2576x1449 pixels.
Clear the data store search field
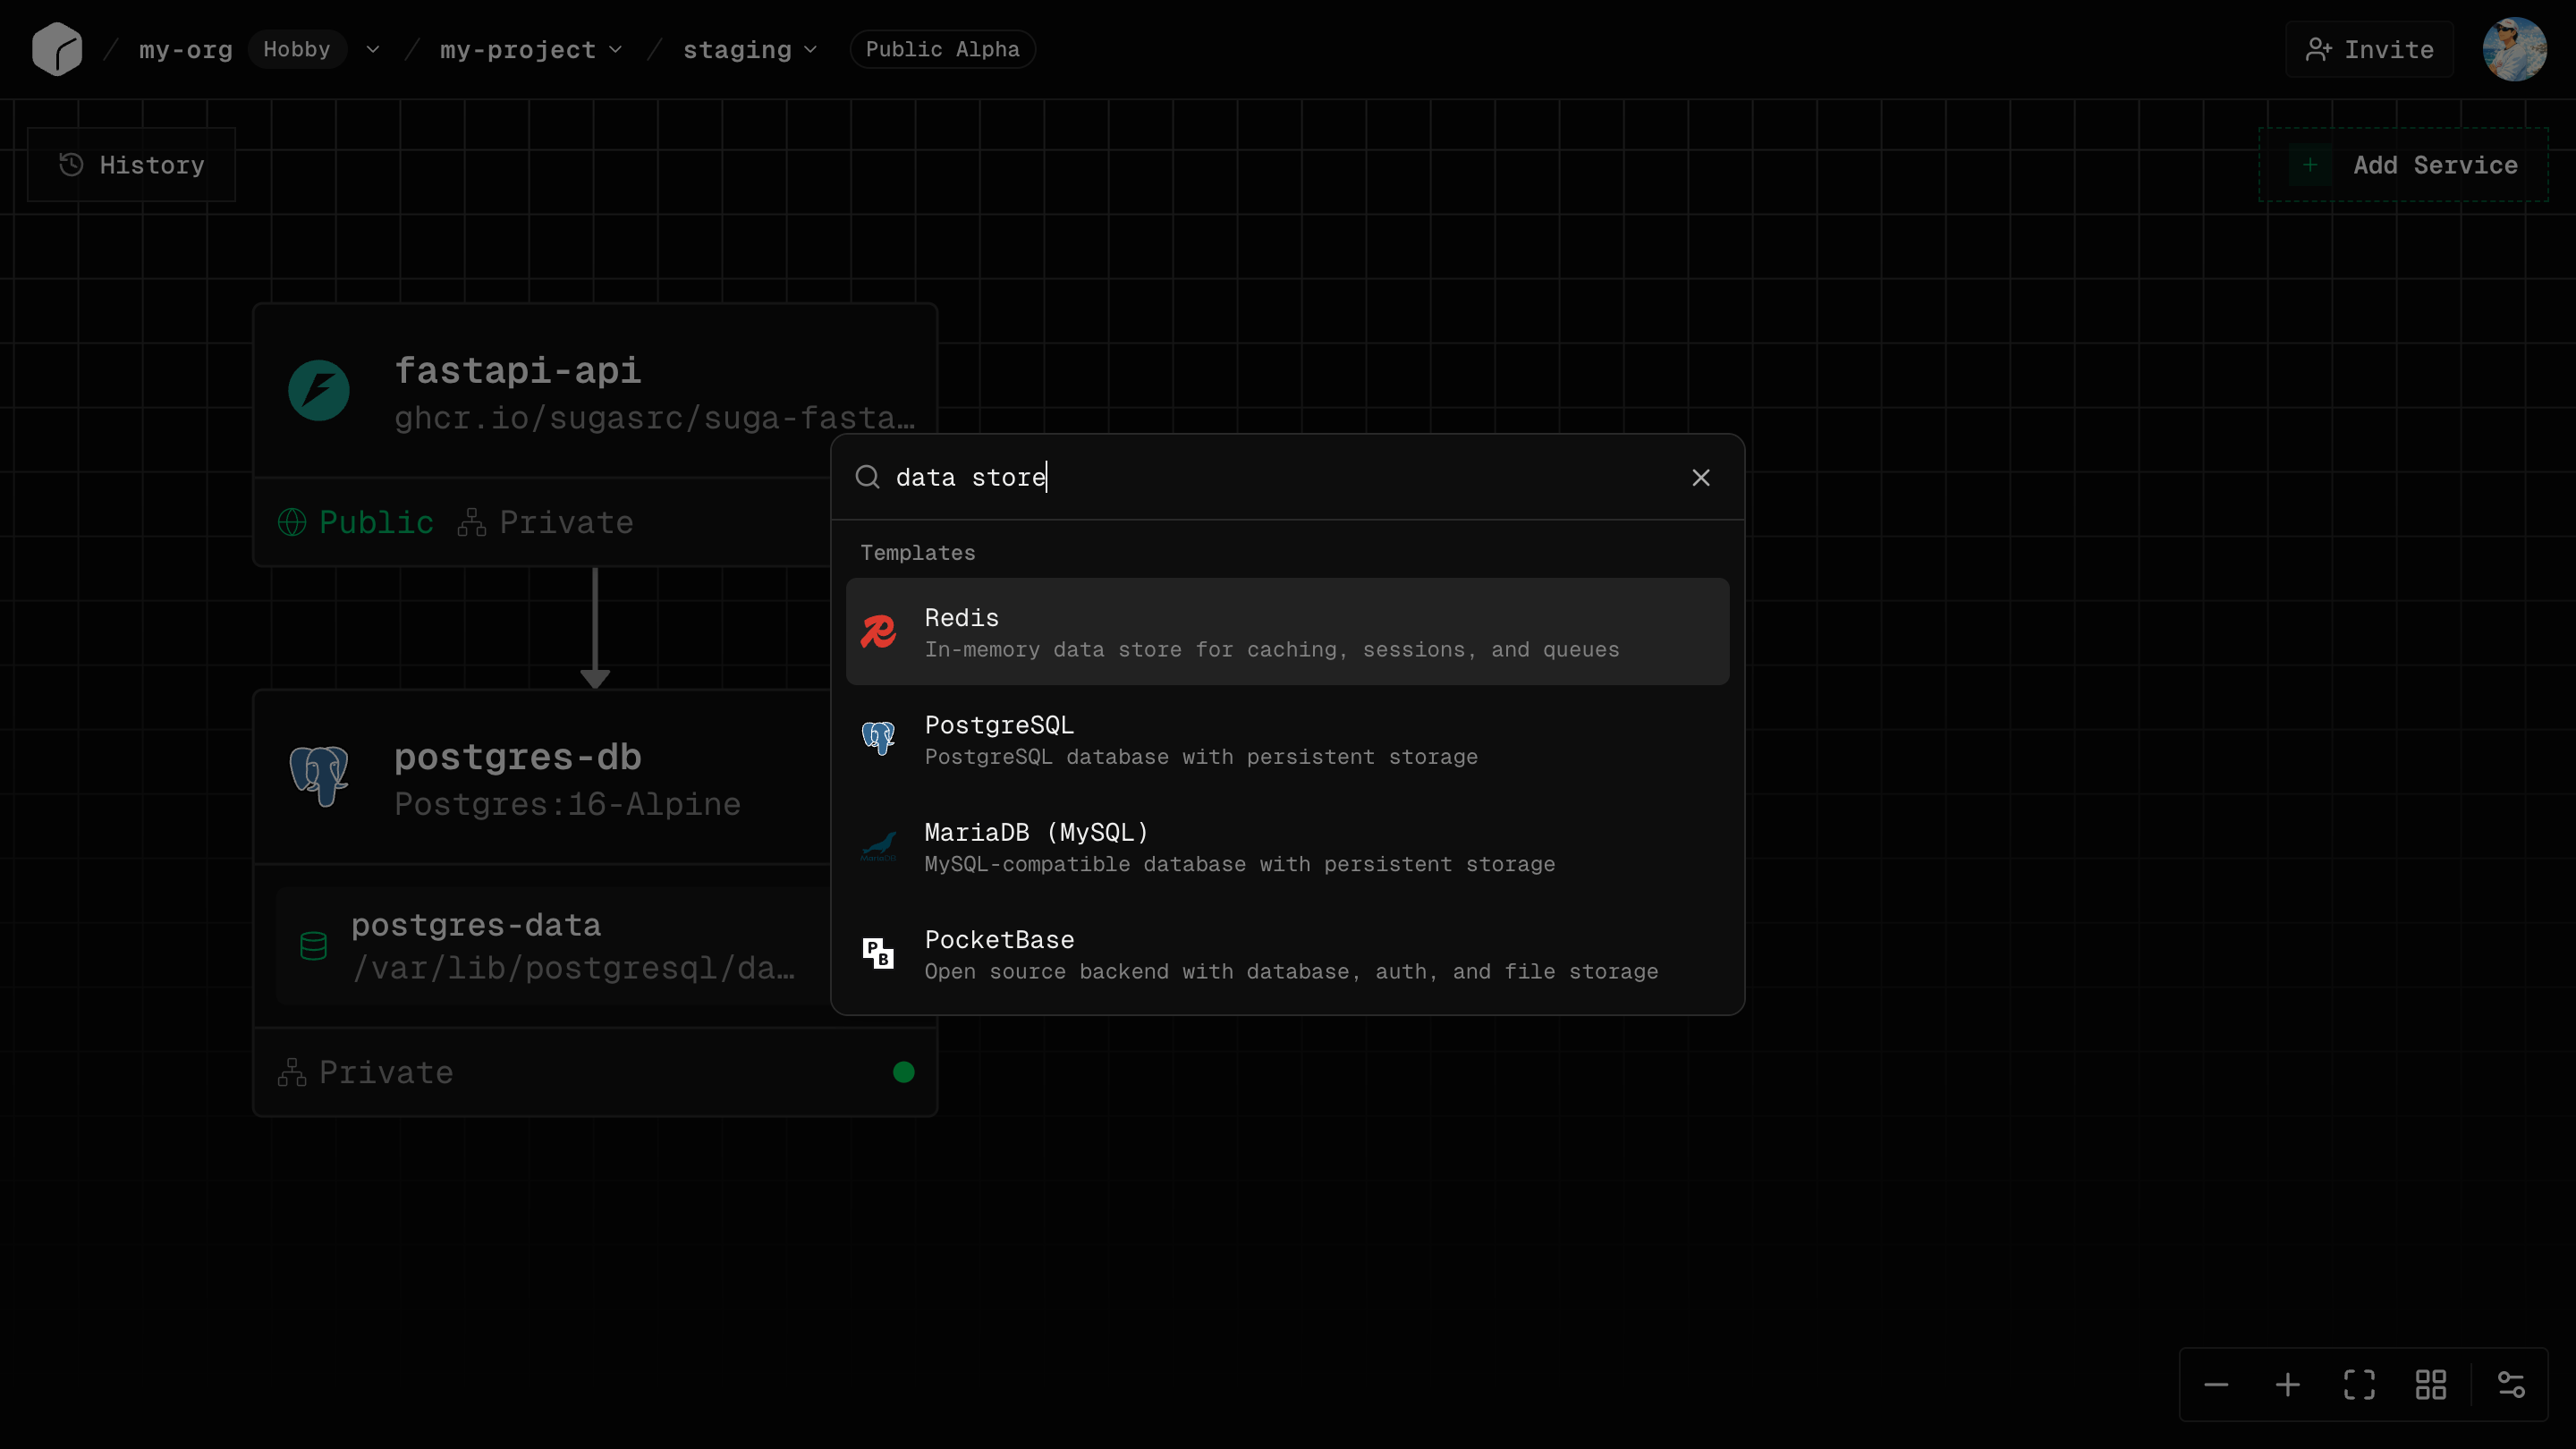(1700, 477)
